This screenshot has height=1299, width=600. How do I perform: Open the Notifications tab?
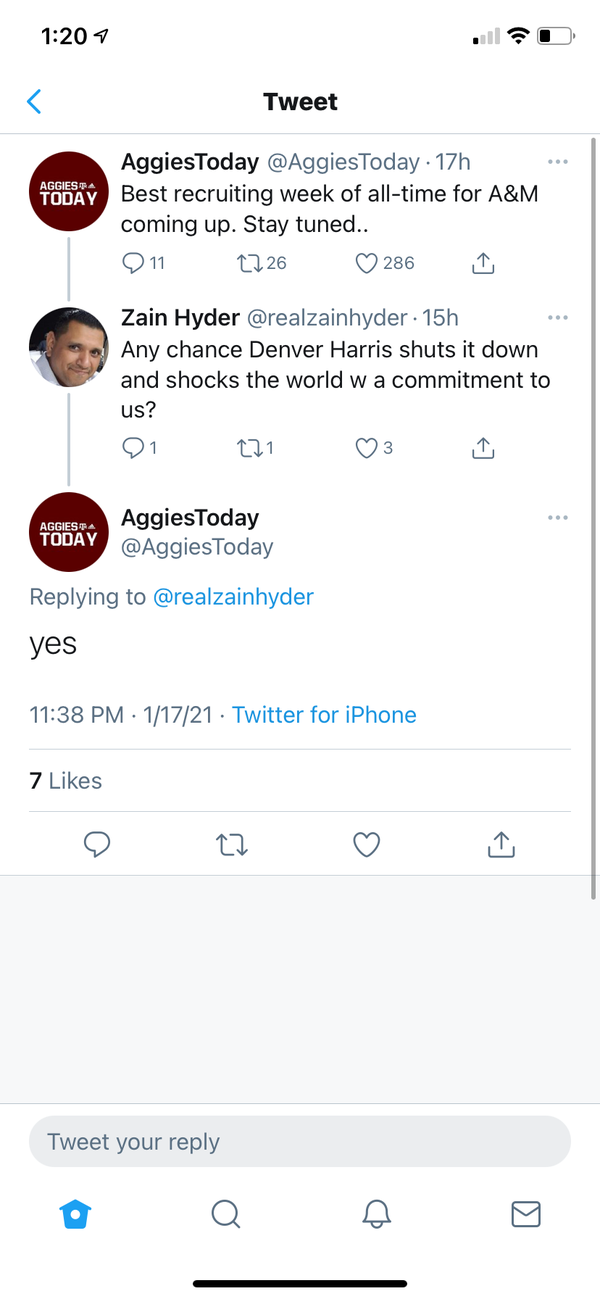click(x=376, y=1214)
